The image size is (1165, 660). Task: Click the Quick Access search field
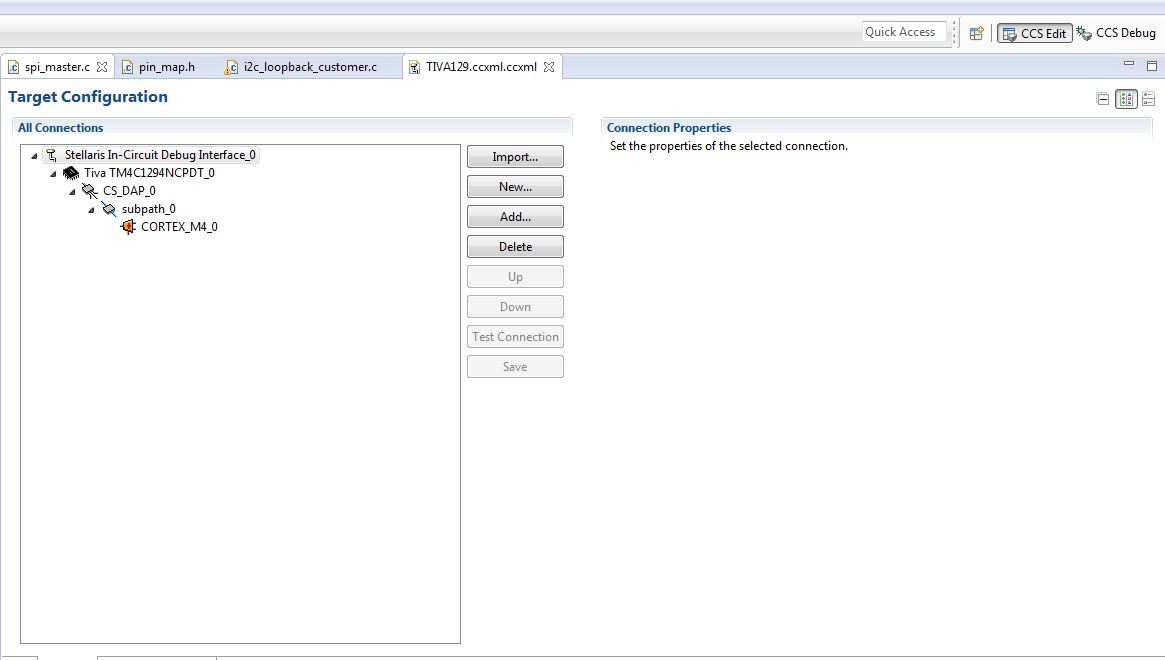(x=903, y=32)
